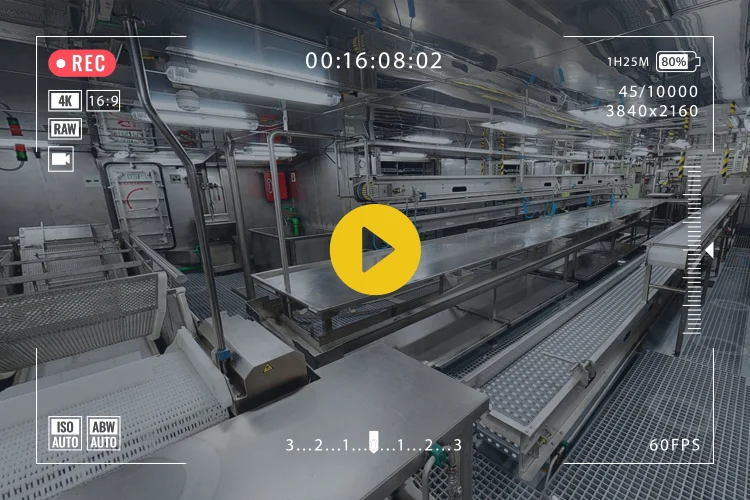This screenshot has height=500, width=750.
Task: Click the battery 80% icon
Action: [677, 62]
